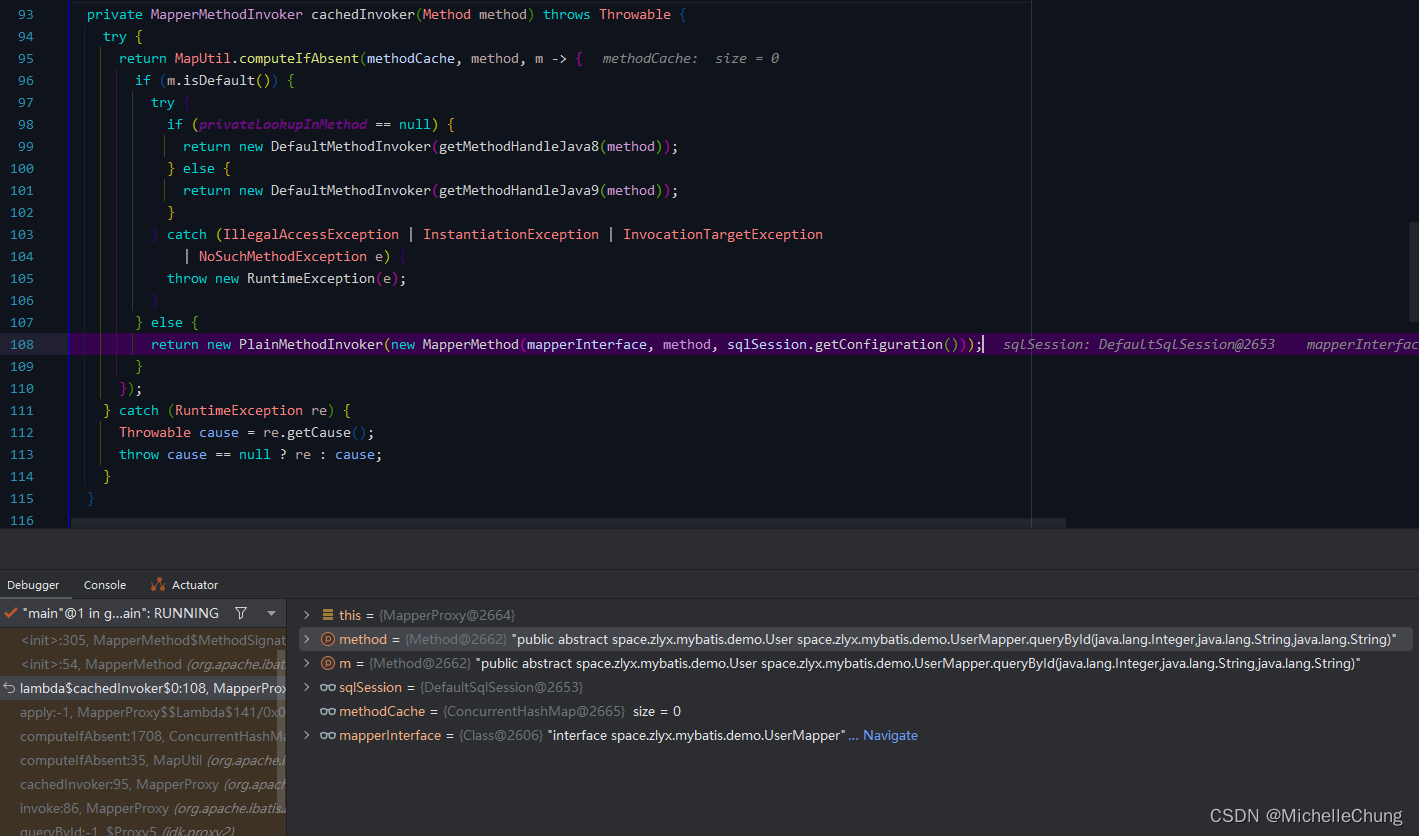This screenshot has height=836, width=1419.
Task: Click the glasses icon beside methodCache
Action: [x=327, y=711]
